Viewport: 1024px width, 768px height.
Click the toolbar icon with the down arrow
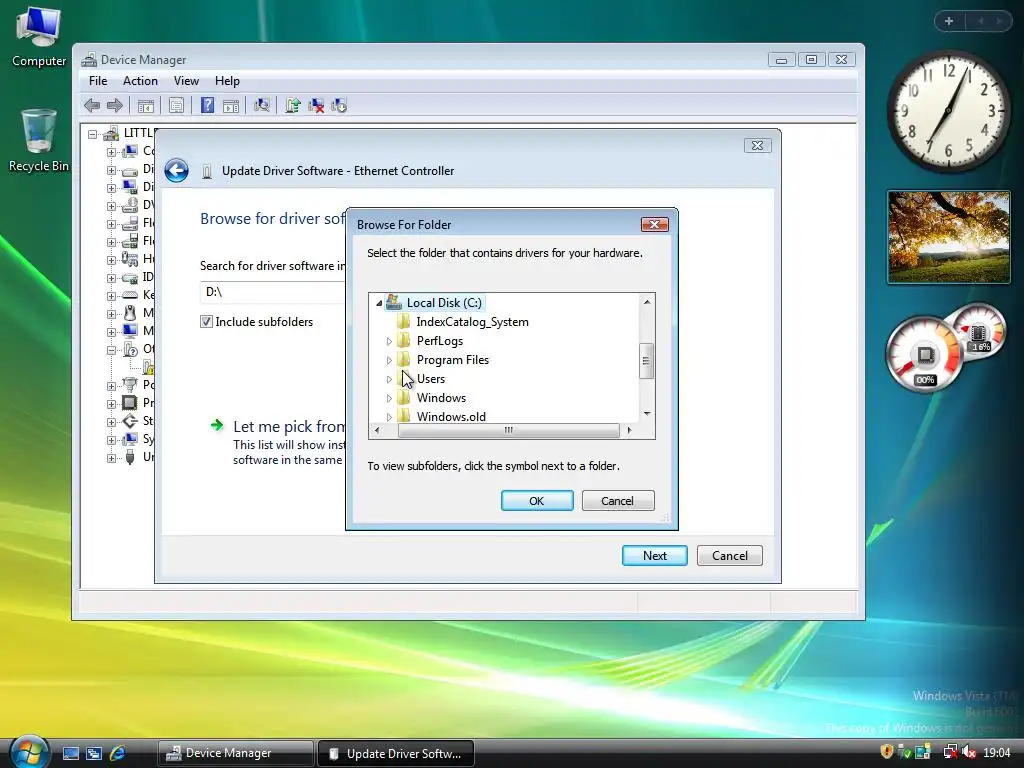point(339,105)
